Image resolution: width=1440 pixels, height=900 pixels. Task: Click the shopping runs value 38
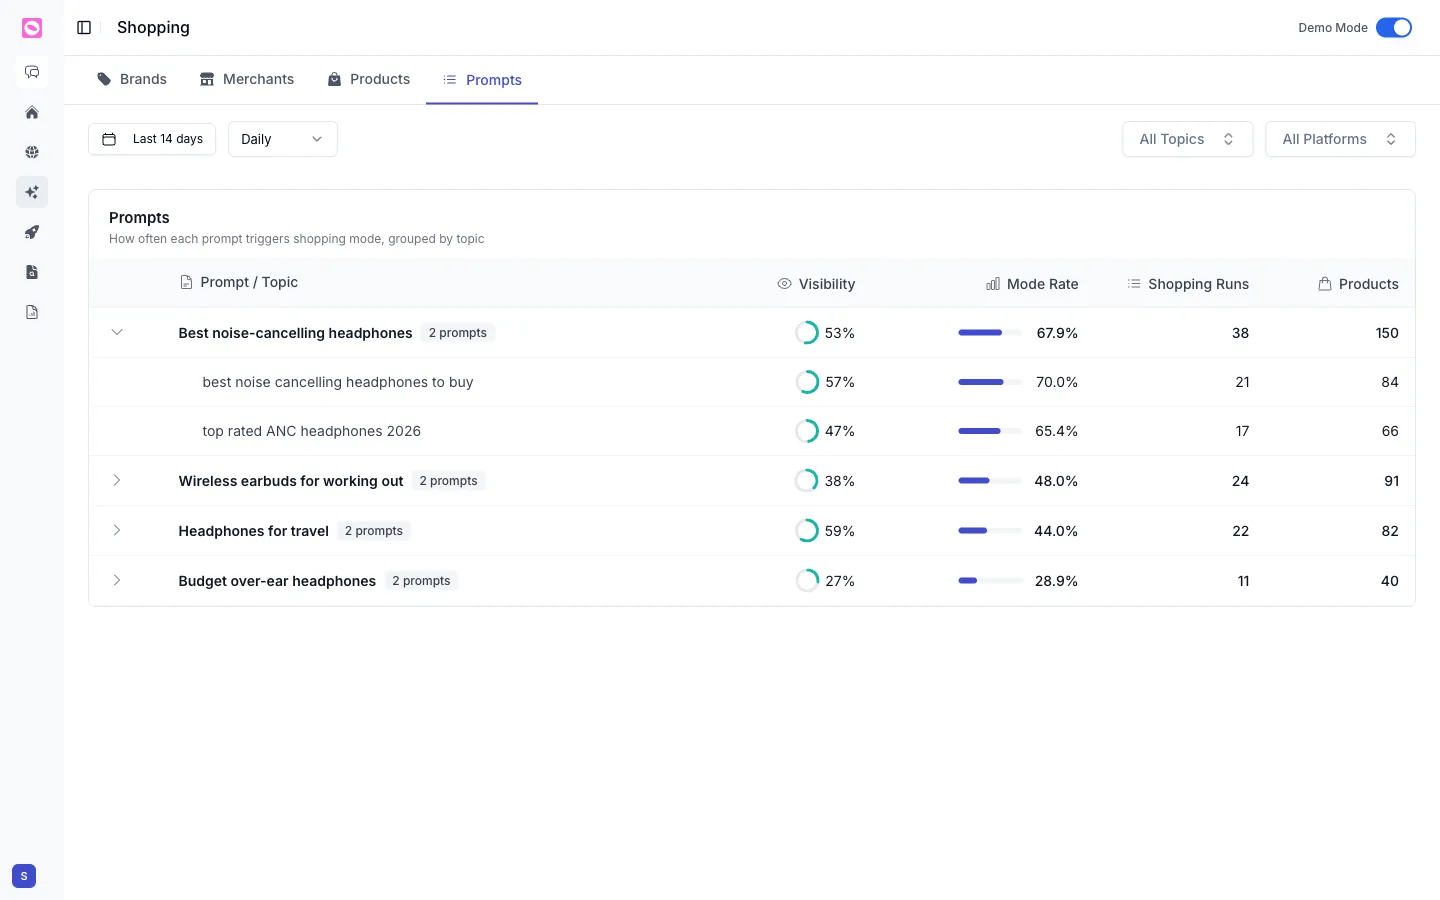coord(1240,333)
